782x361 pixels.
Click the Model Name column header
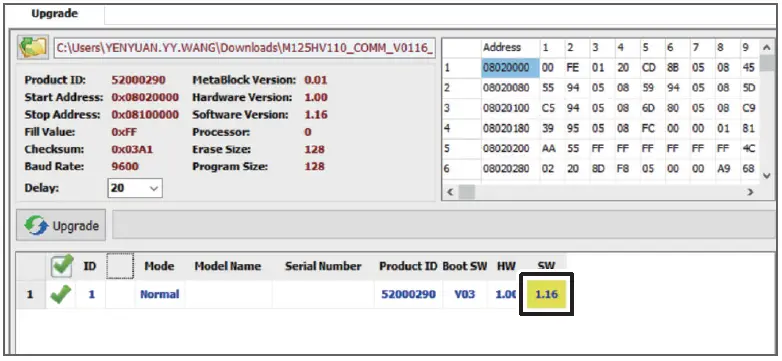tap(228, 266)
